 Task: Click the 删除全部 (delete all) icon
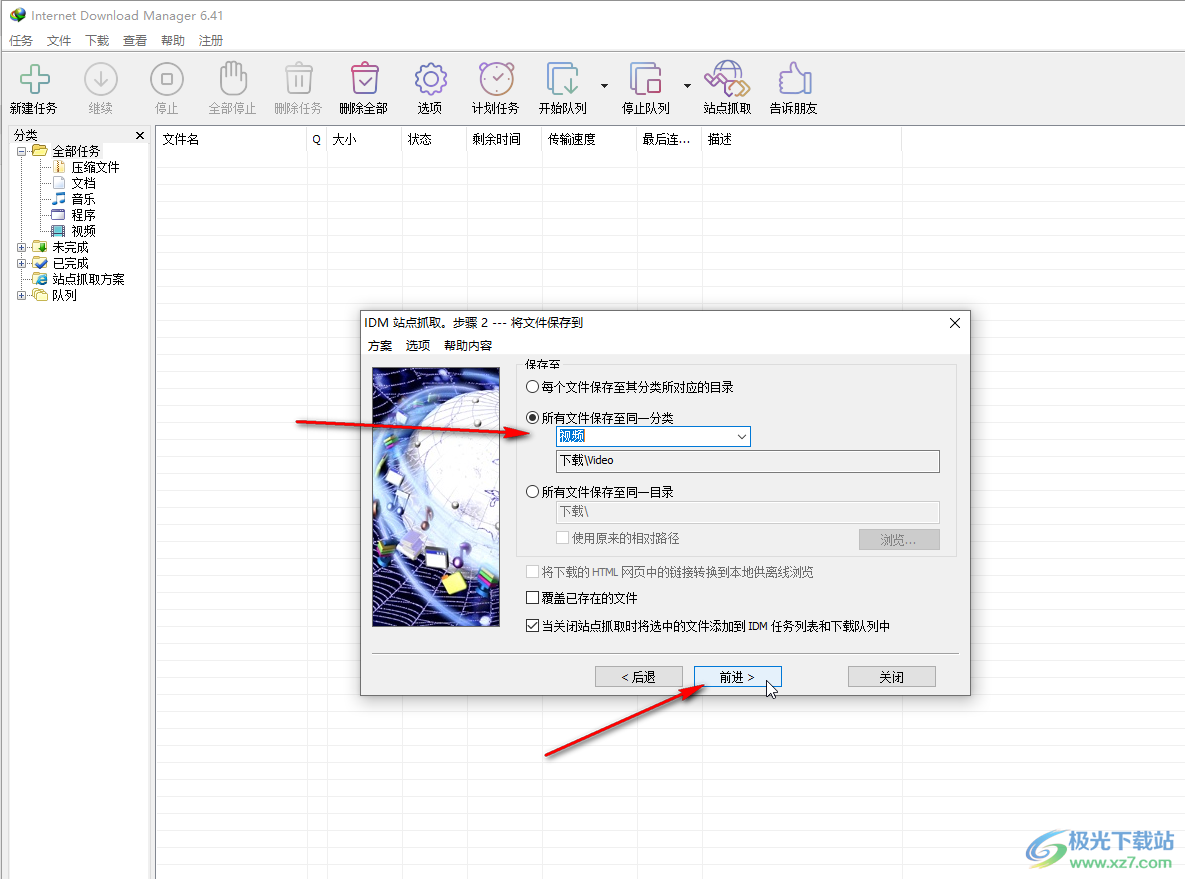click(x=364, y=79)
